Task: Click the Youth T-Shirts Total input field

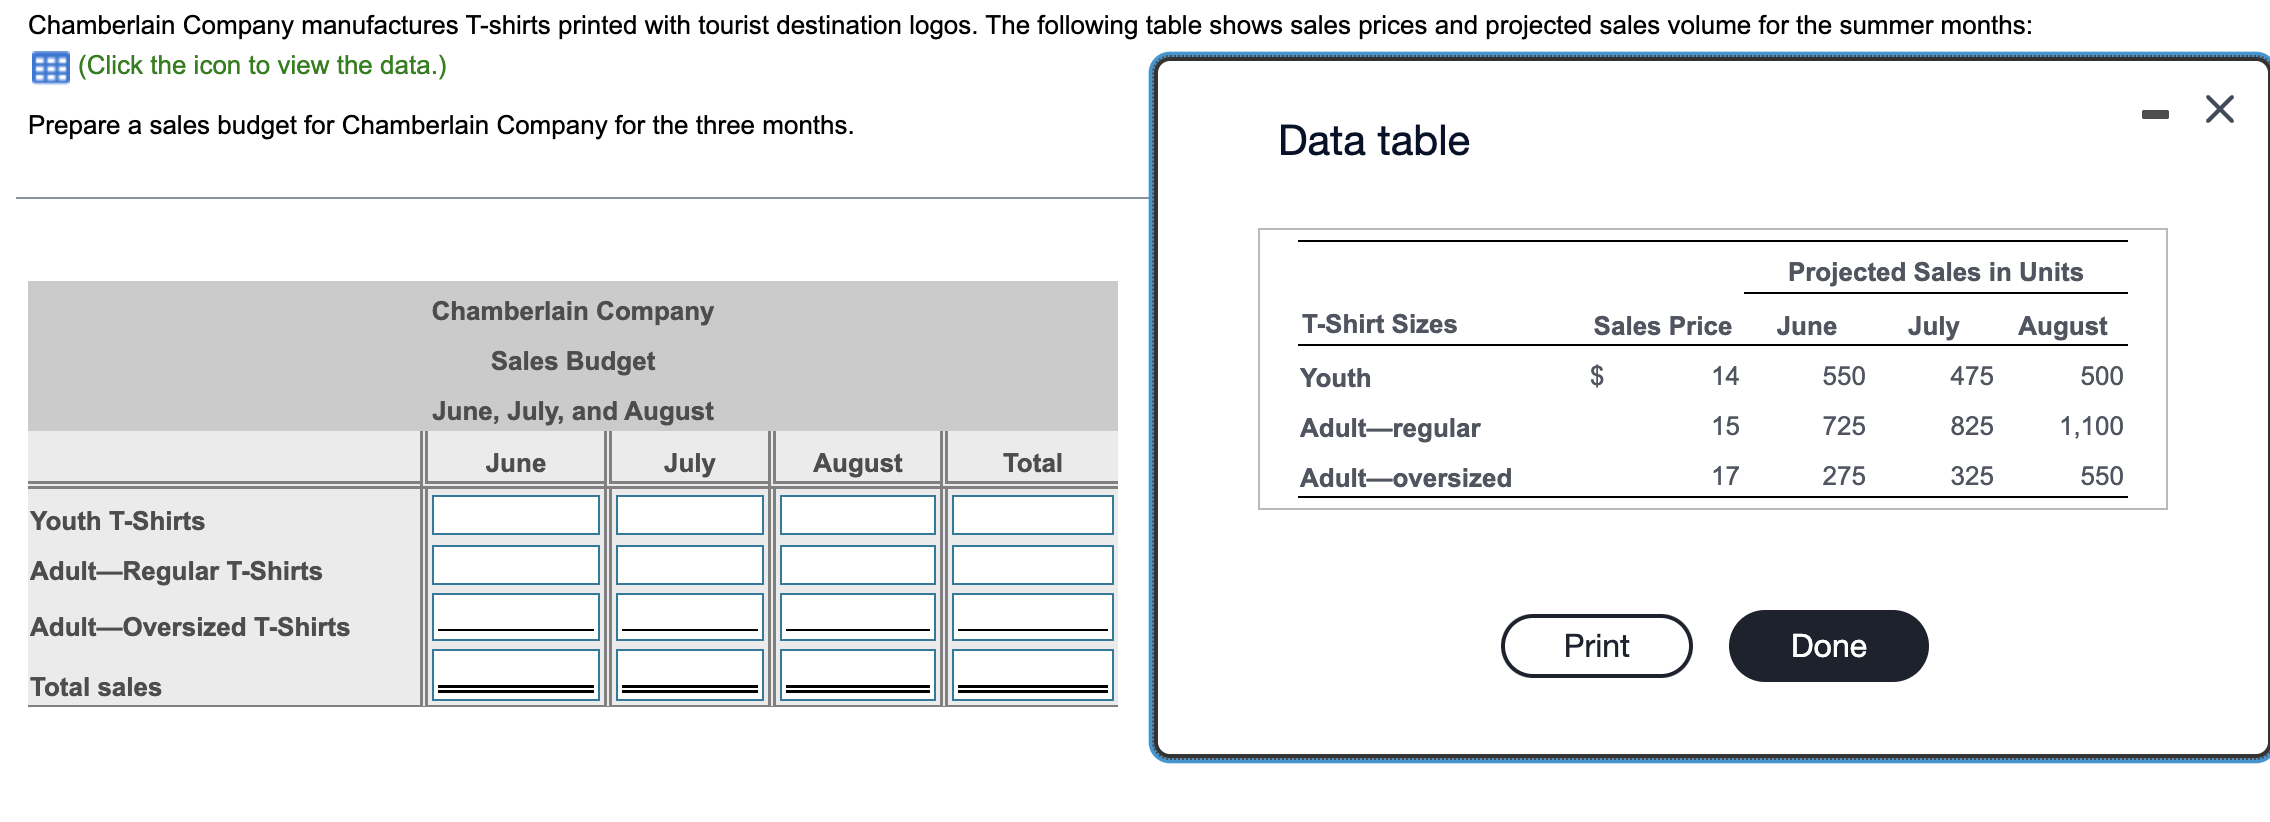Action: pyautogui.click(x=1032, y=514)
